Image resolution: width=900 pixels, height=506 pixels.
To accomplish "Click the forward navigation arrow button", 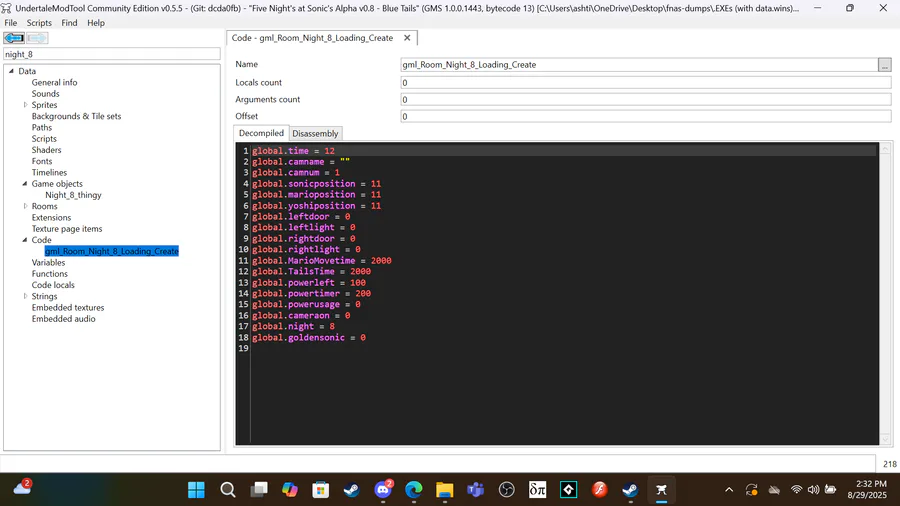I will coord(37,38).
